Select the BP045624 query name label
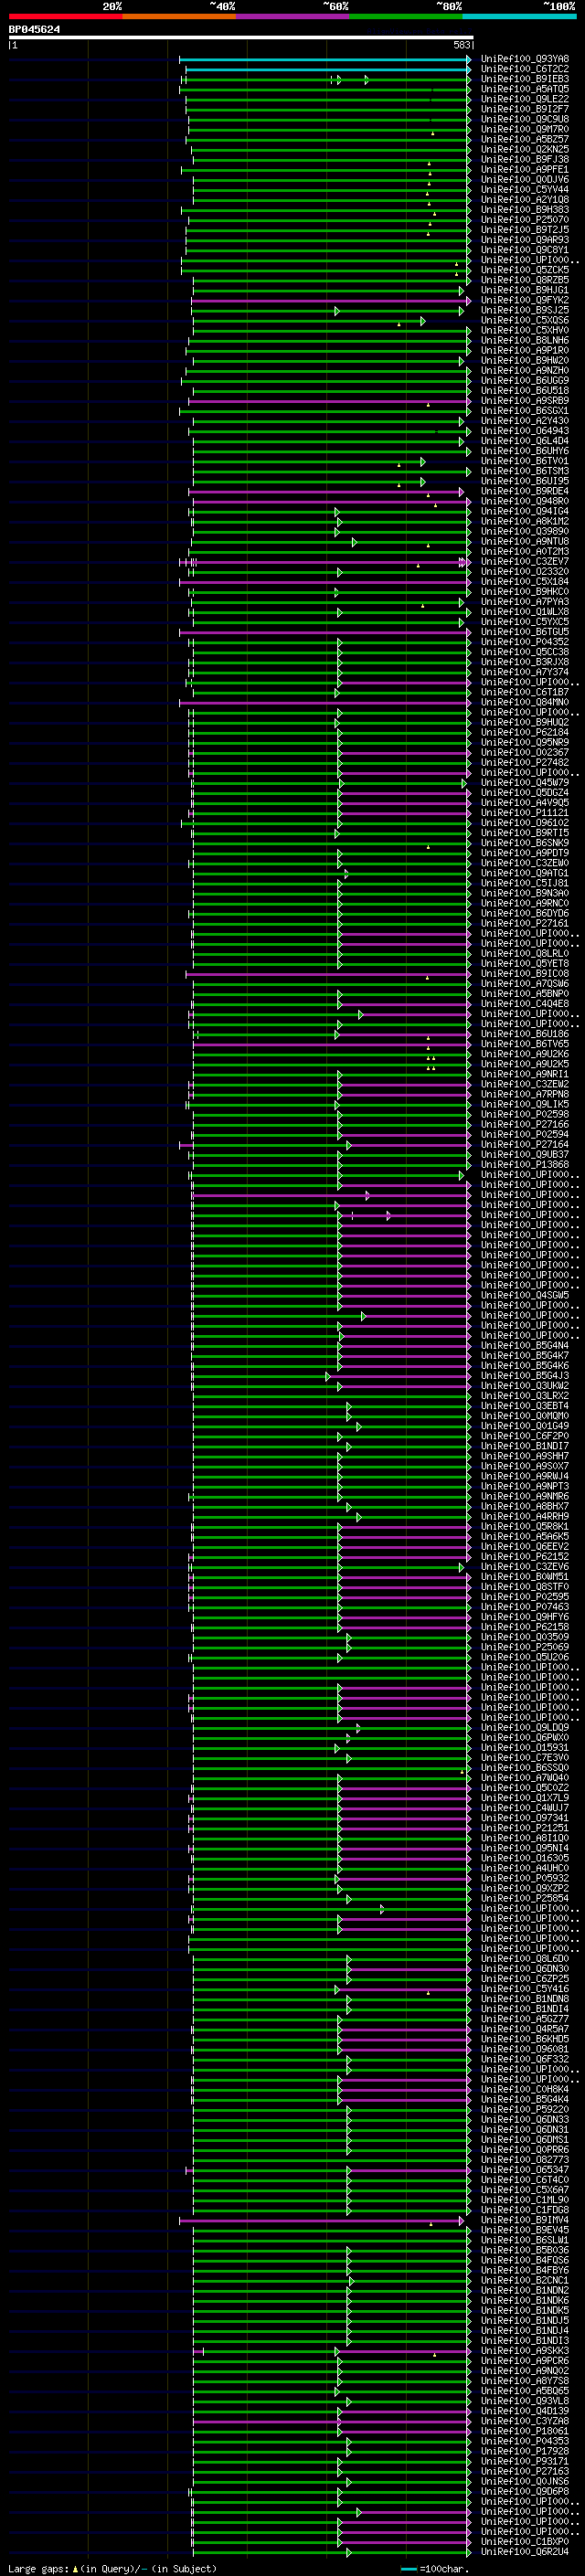The height and width of the screenshot is (2576, 585). (34, 30)
